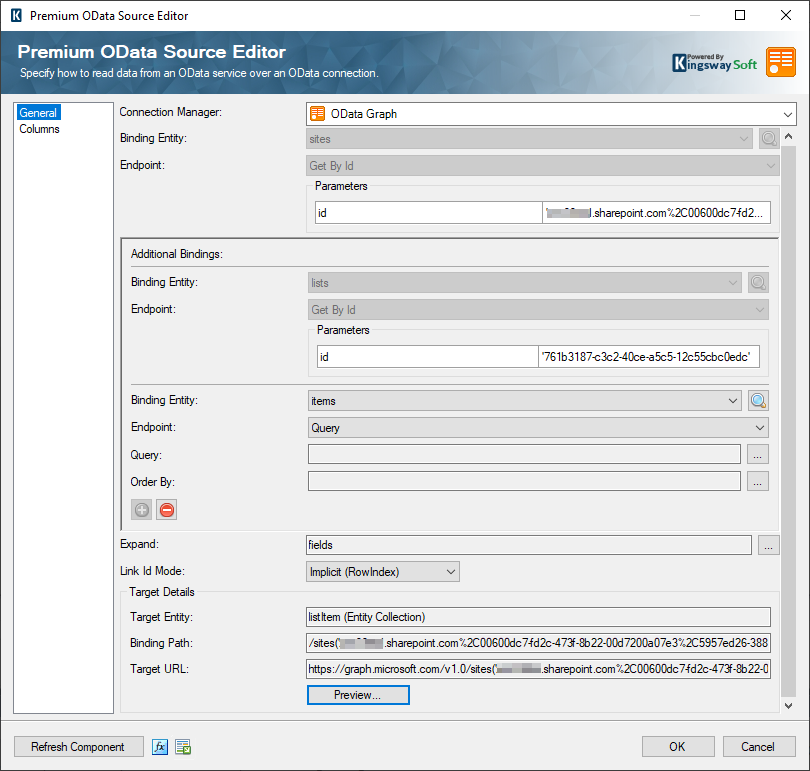Add a new binding with the plus icon

click(x=141, y=510)
